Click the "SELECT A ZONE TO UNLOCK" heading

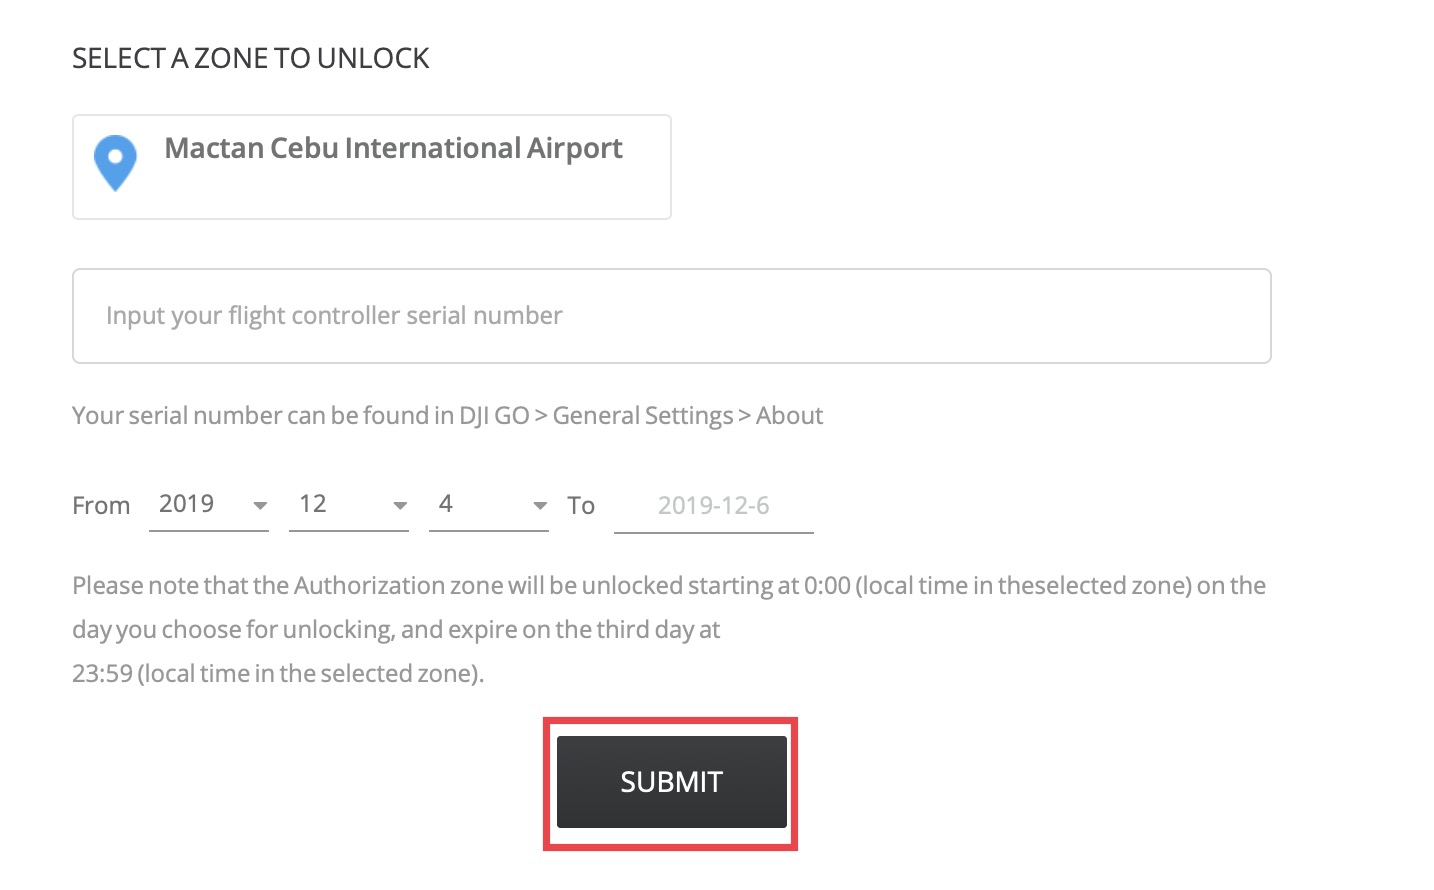(250, 59)
